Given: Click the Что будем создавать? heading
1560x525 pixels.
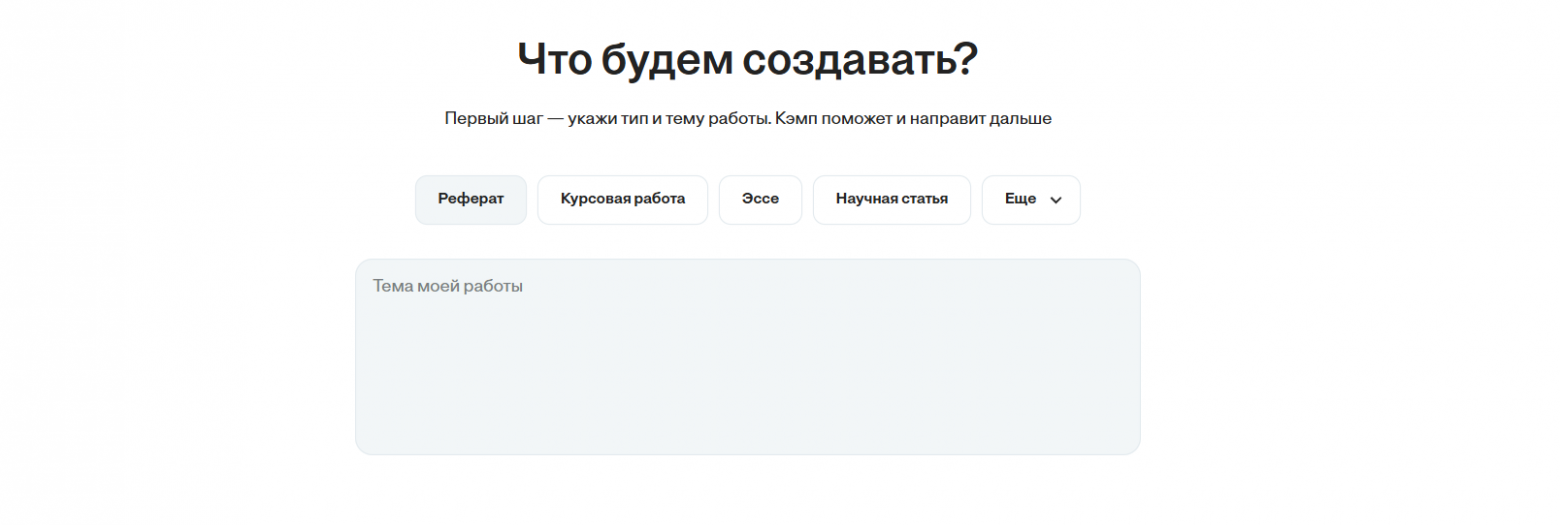Looking at the screenshot, I should point(747,60).
